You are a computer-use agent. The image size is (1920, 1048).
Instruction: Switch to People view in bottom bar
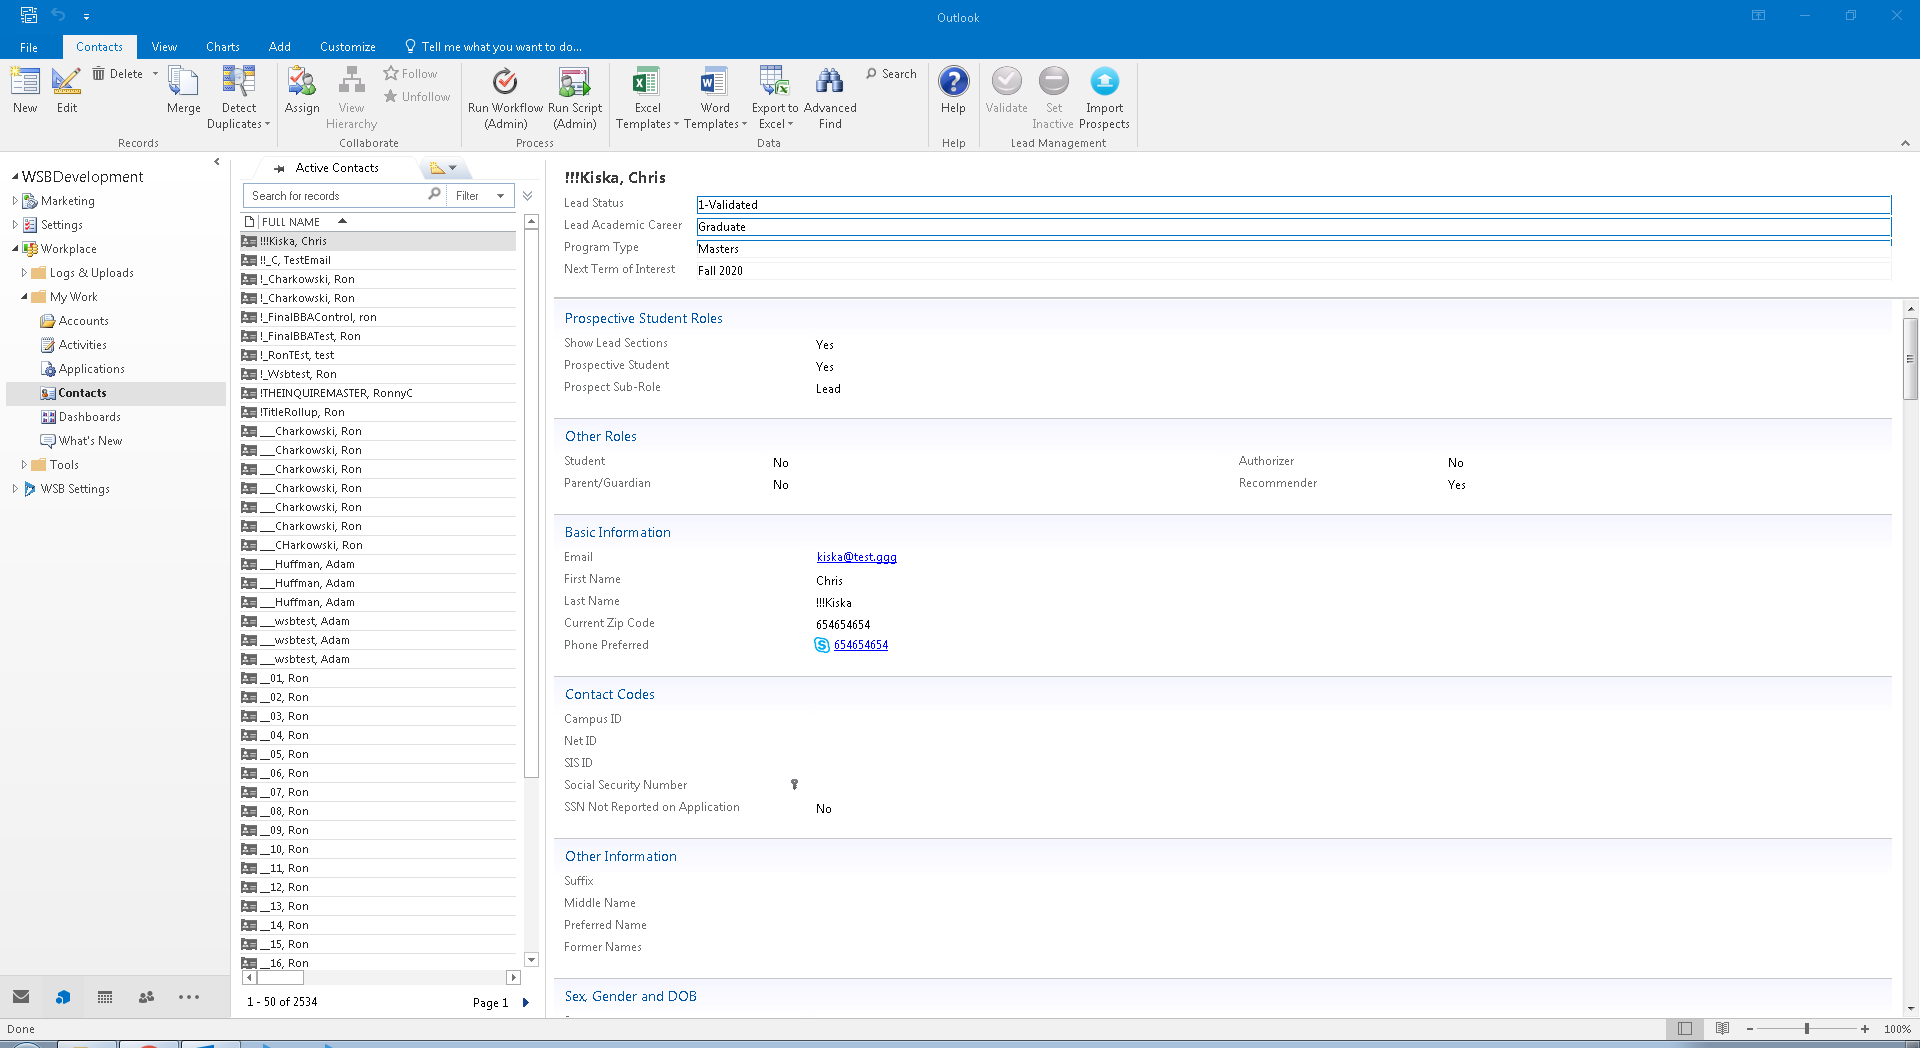[x=146, y=997]
